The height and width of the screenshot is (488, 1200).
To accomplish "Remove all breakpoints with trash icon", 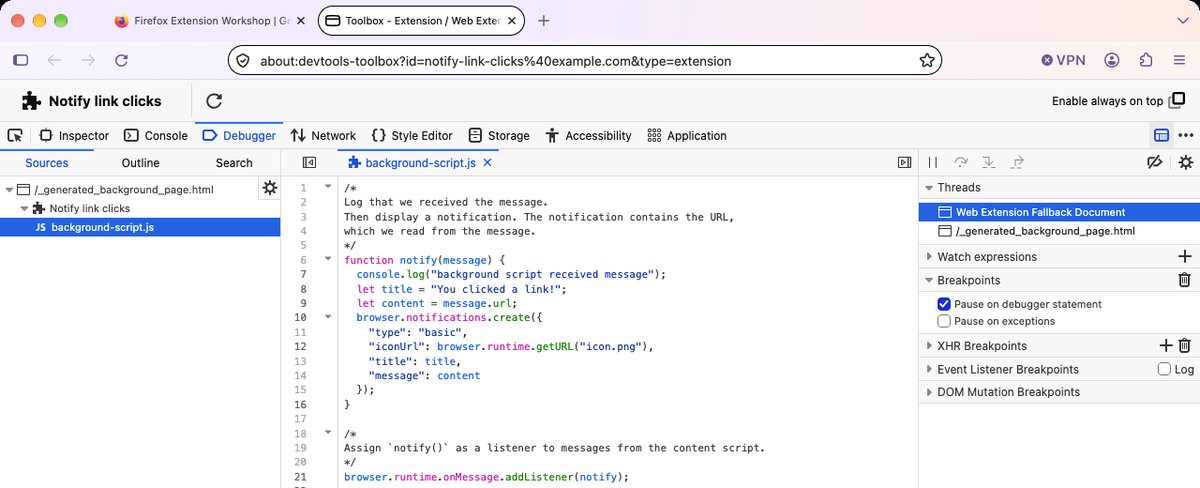I will coord(1185,281).
